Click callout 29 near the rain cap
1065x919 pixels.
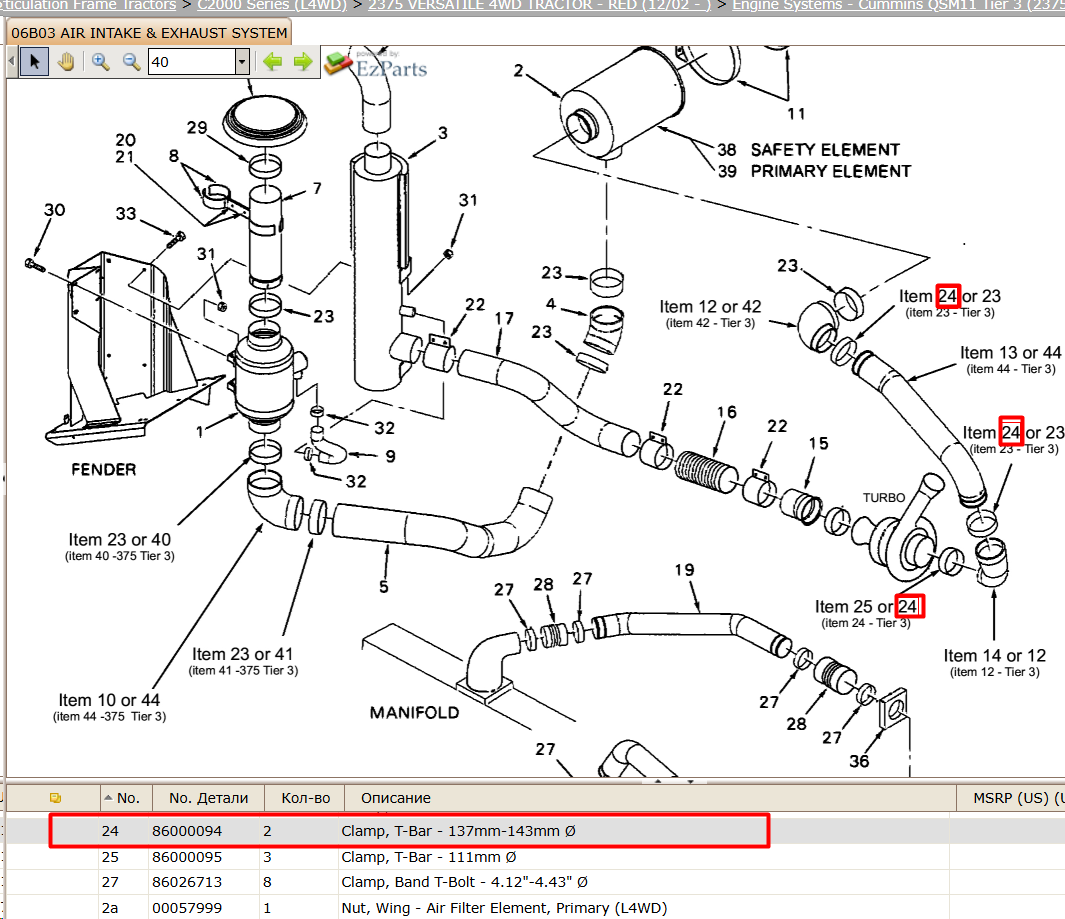(x=197, y=128)
